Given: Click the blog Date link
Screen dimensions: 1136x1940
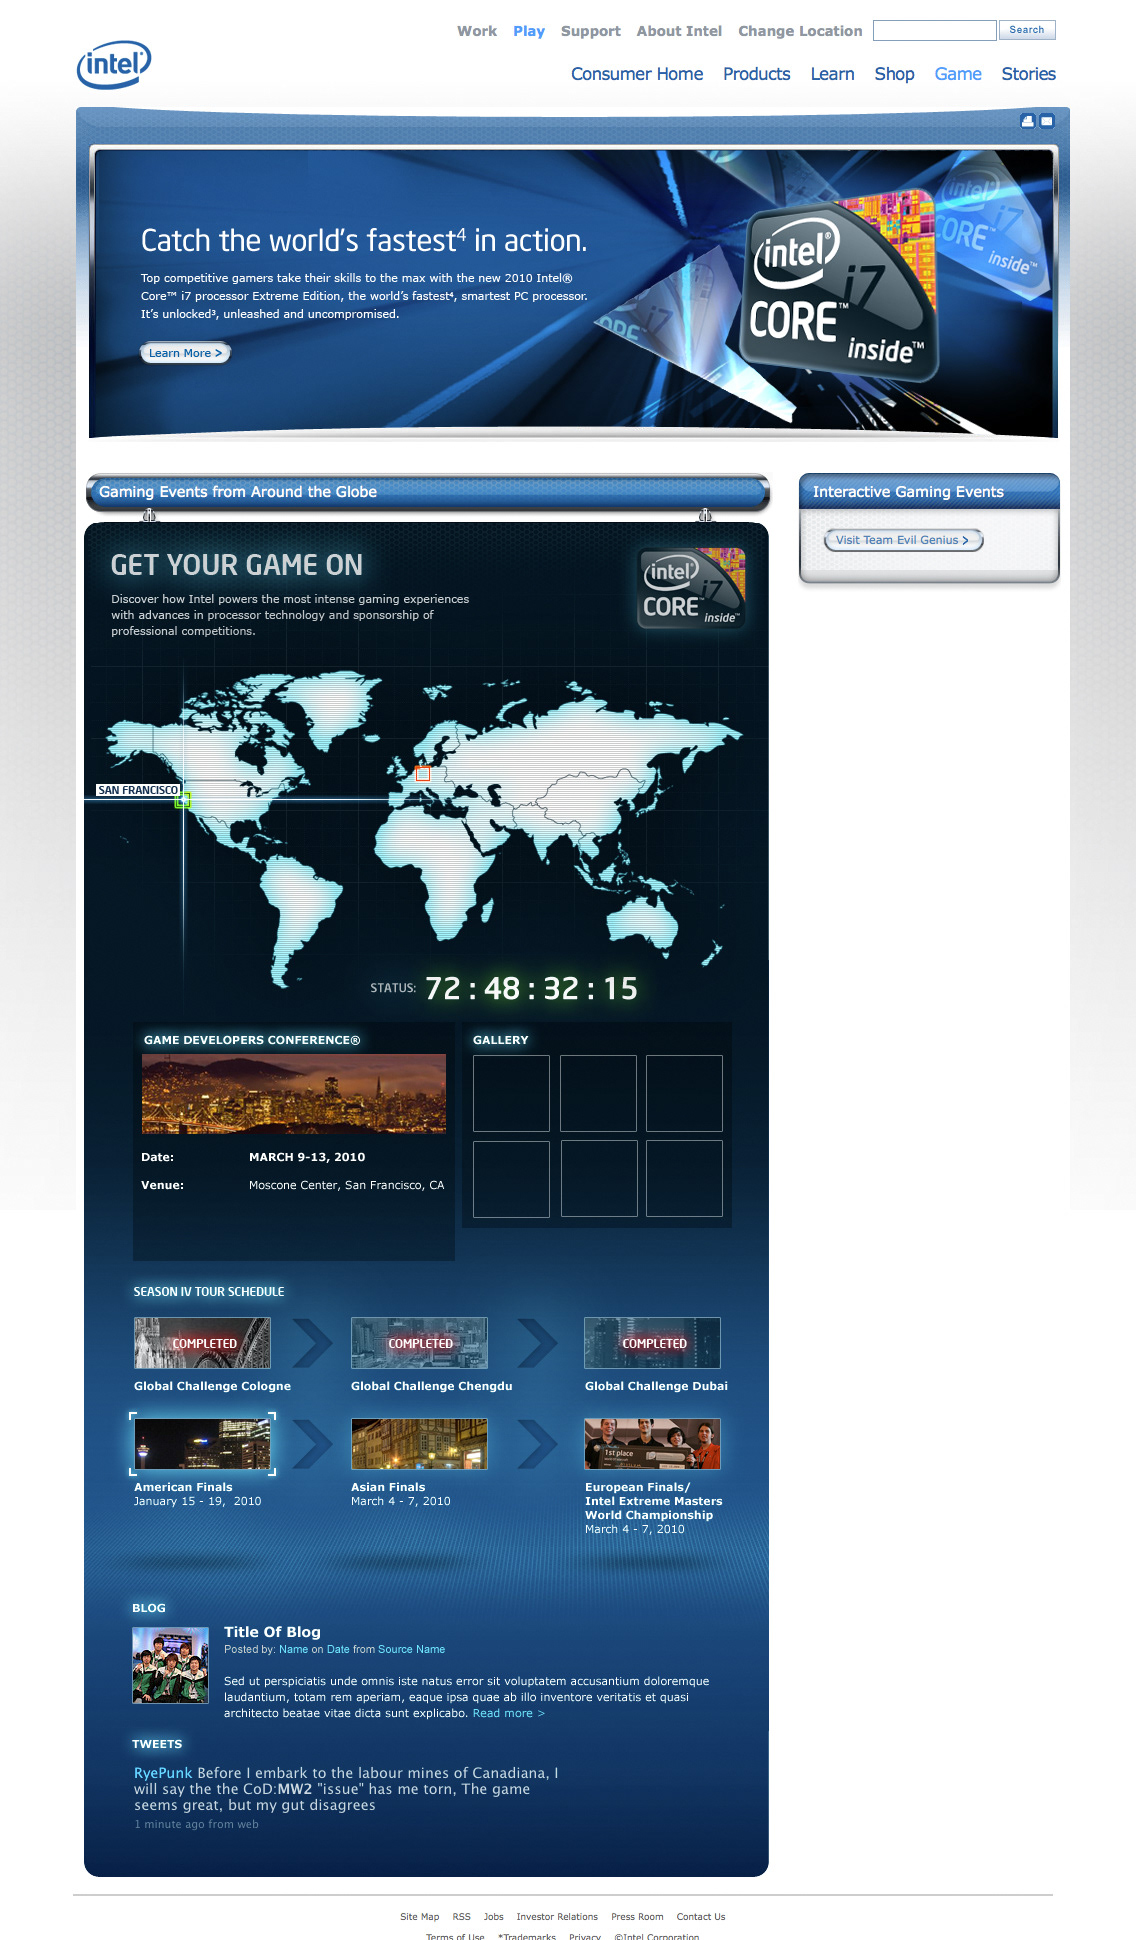Looking at the screenshot, I should 338,1650.
